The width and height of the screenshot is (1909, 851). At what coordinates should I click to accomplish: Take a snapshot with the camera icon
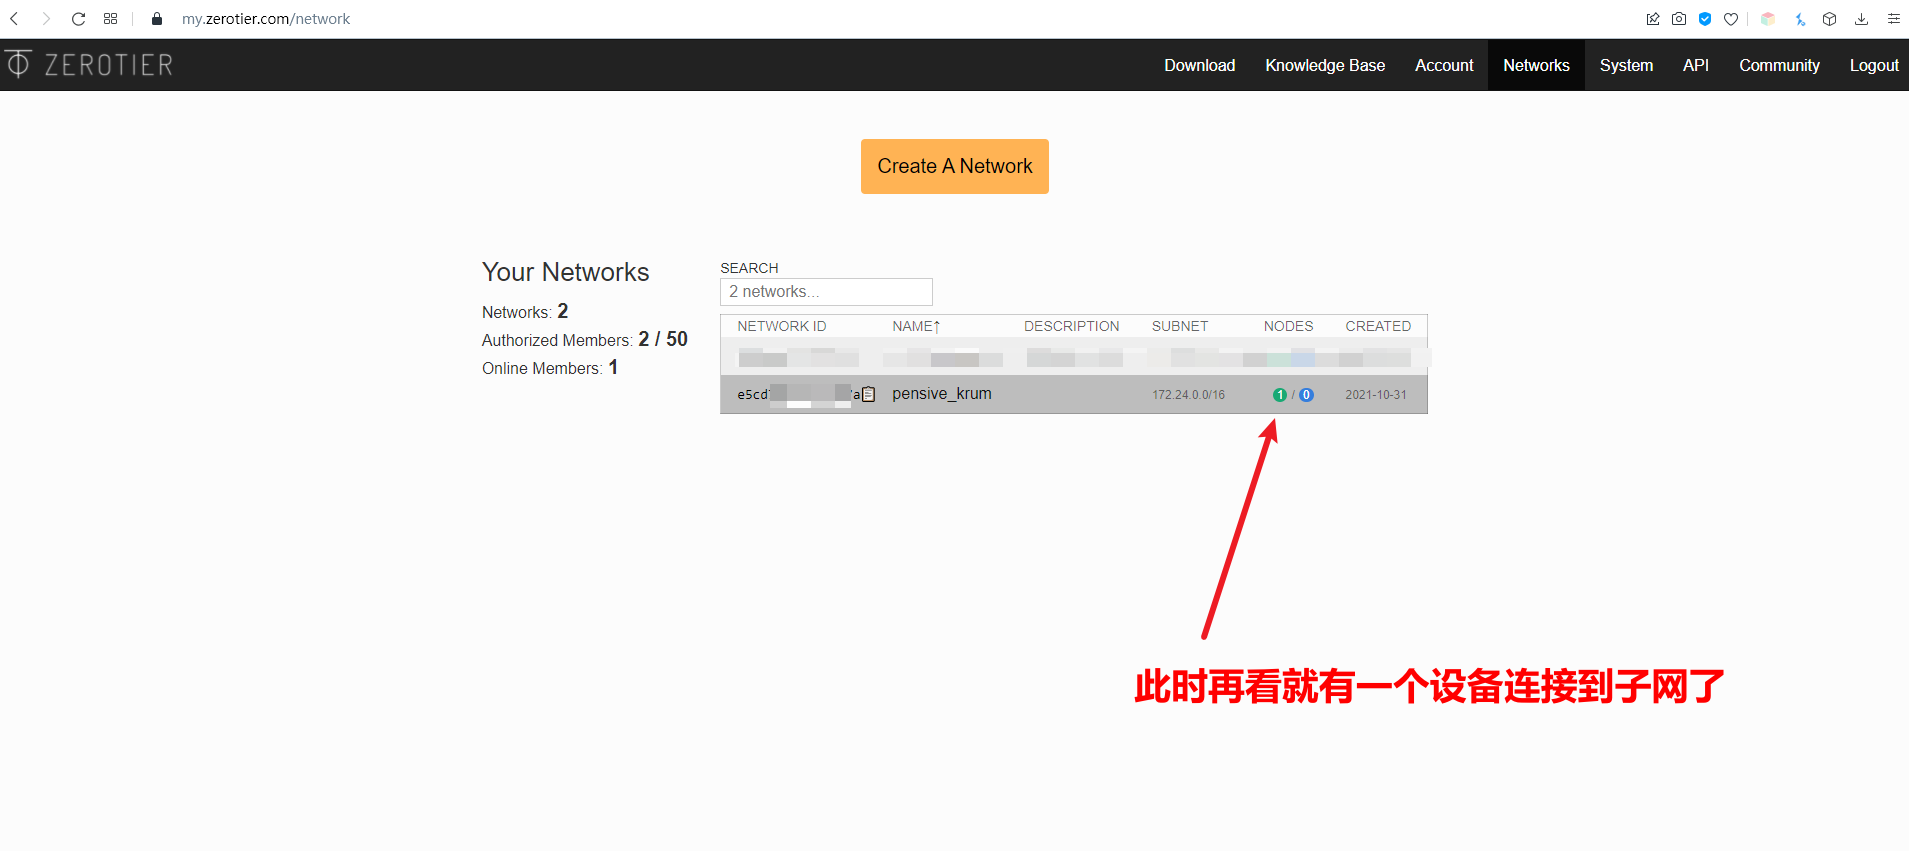(1679, 19)
